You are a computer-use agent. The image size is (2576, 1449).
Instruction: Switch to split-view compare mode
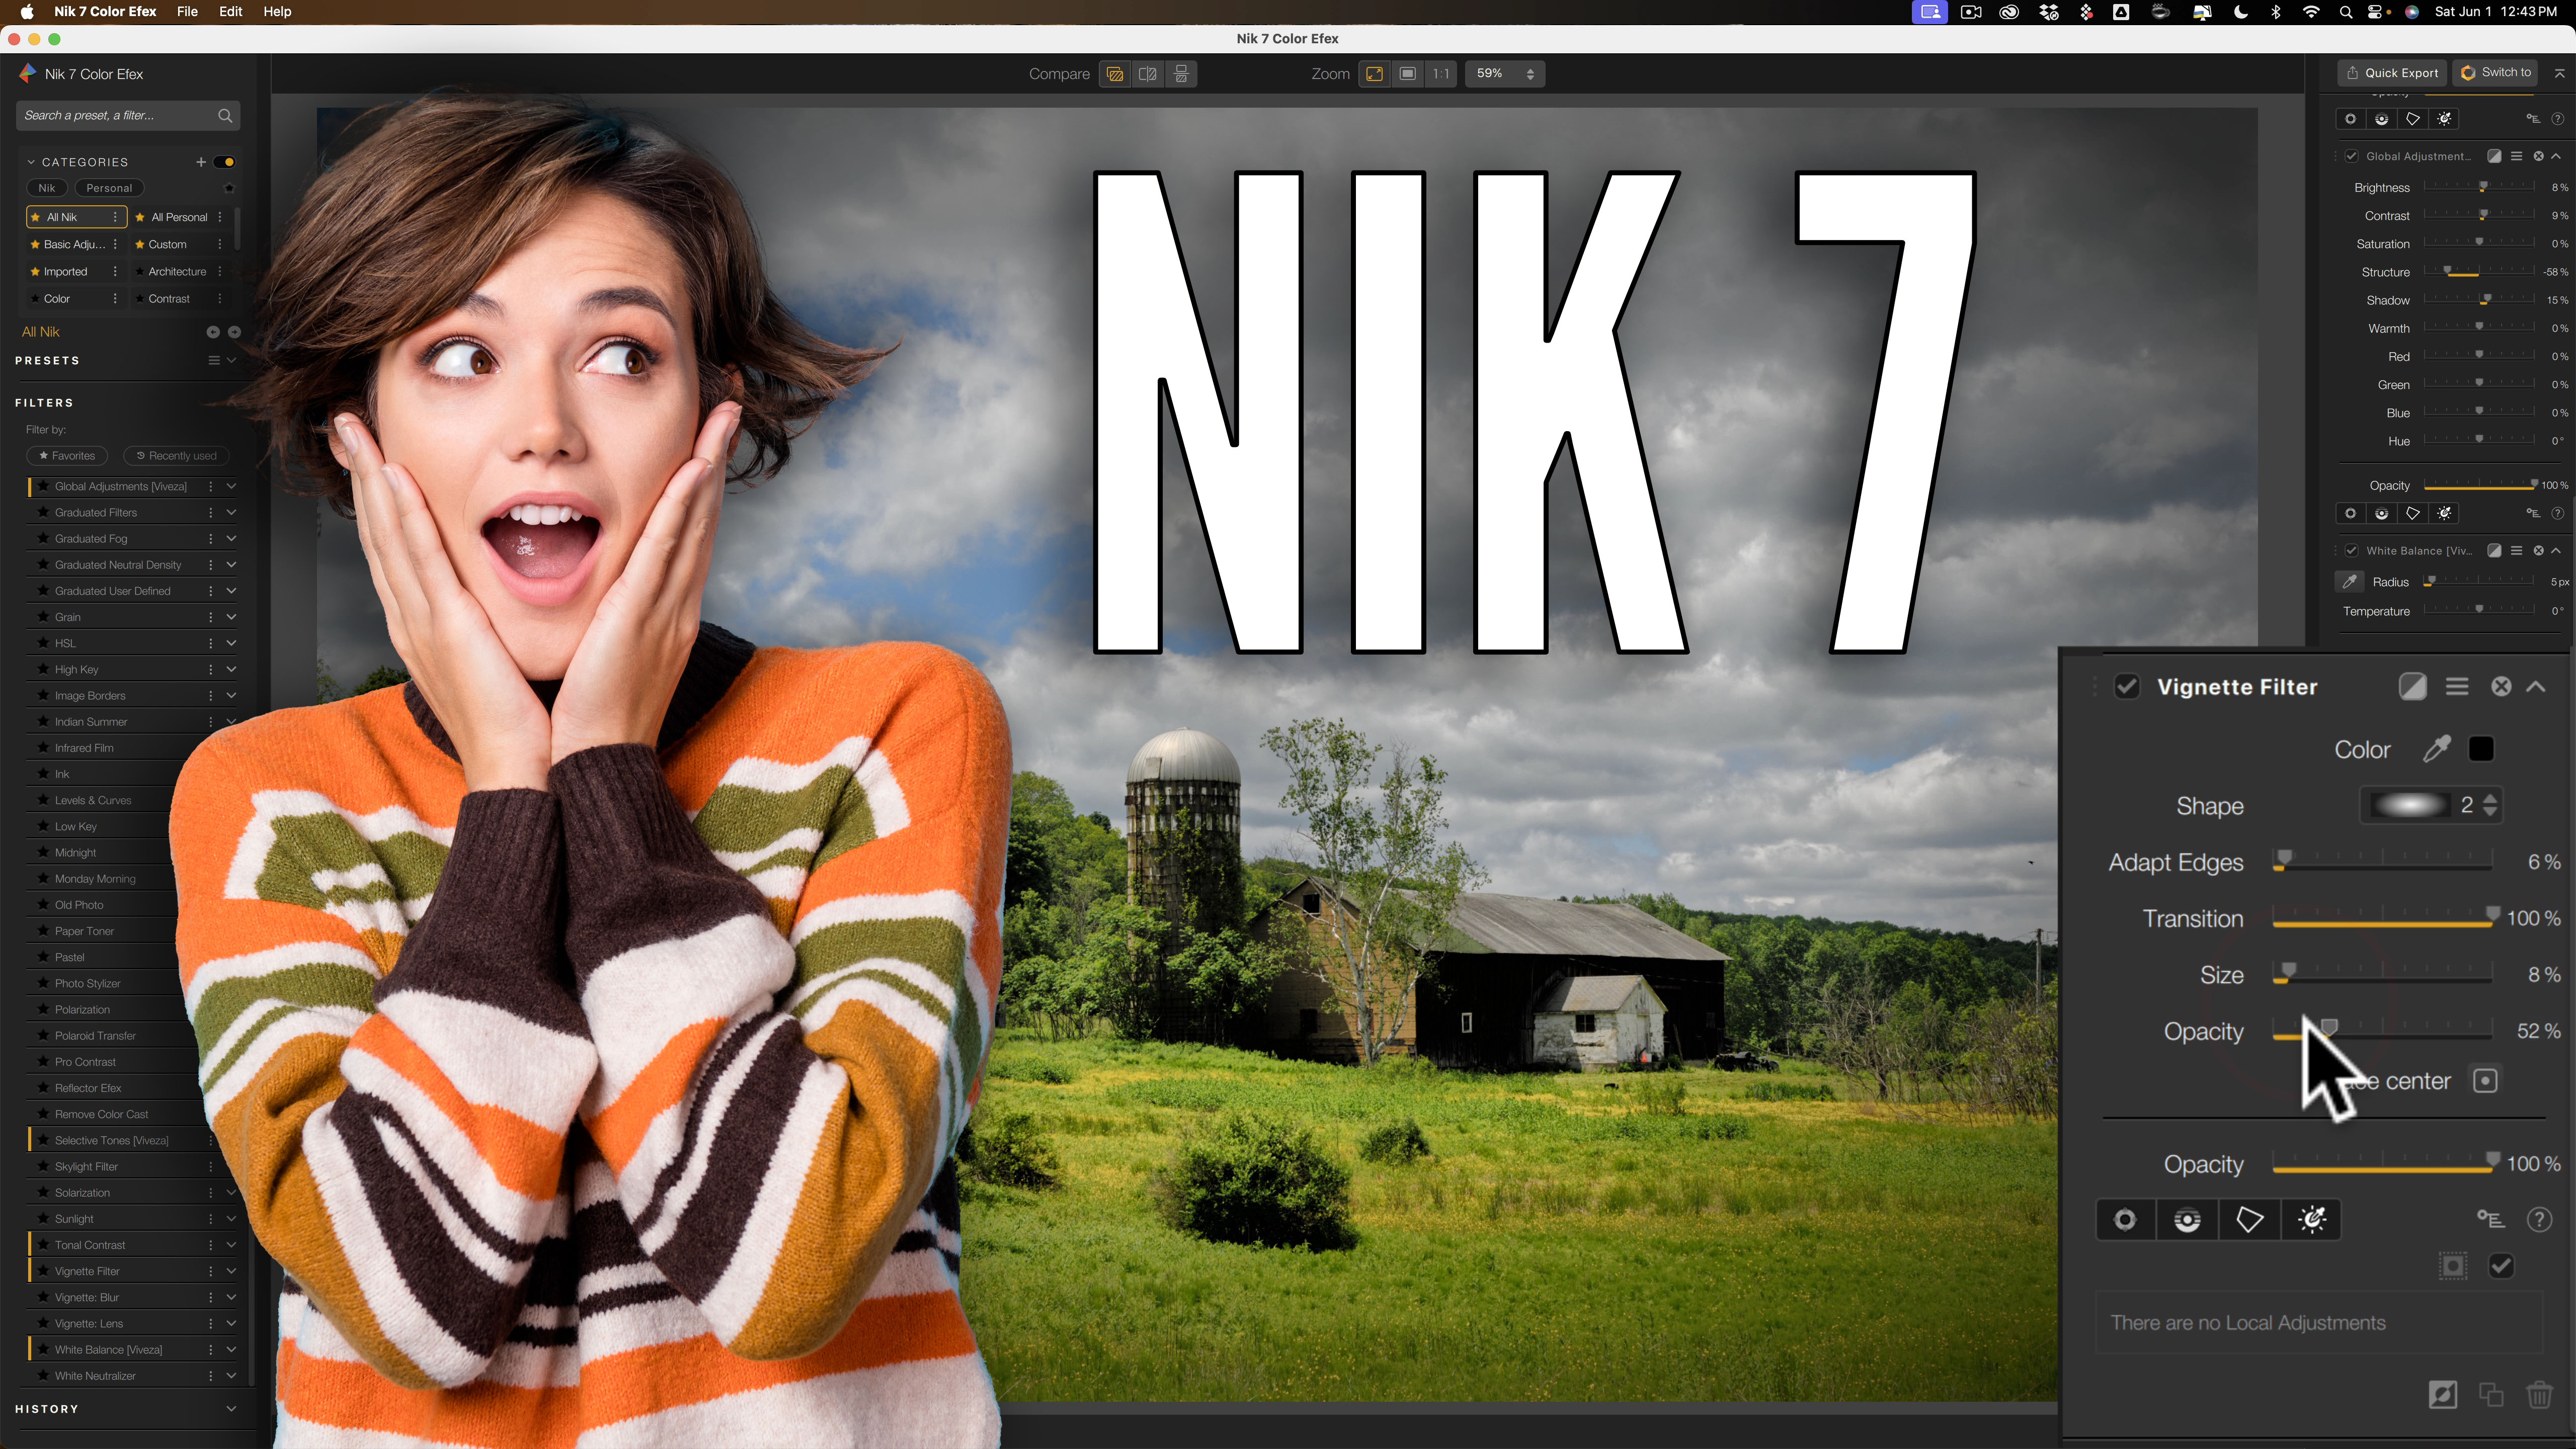(1148, 74)
